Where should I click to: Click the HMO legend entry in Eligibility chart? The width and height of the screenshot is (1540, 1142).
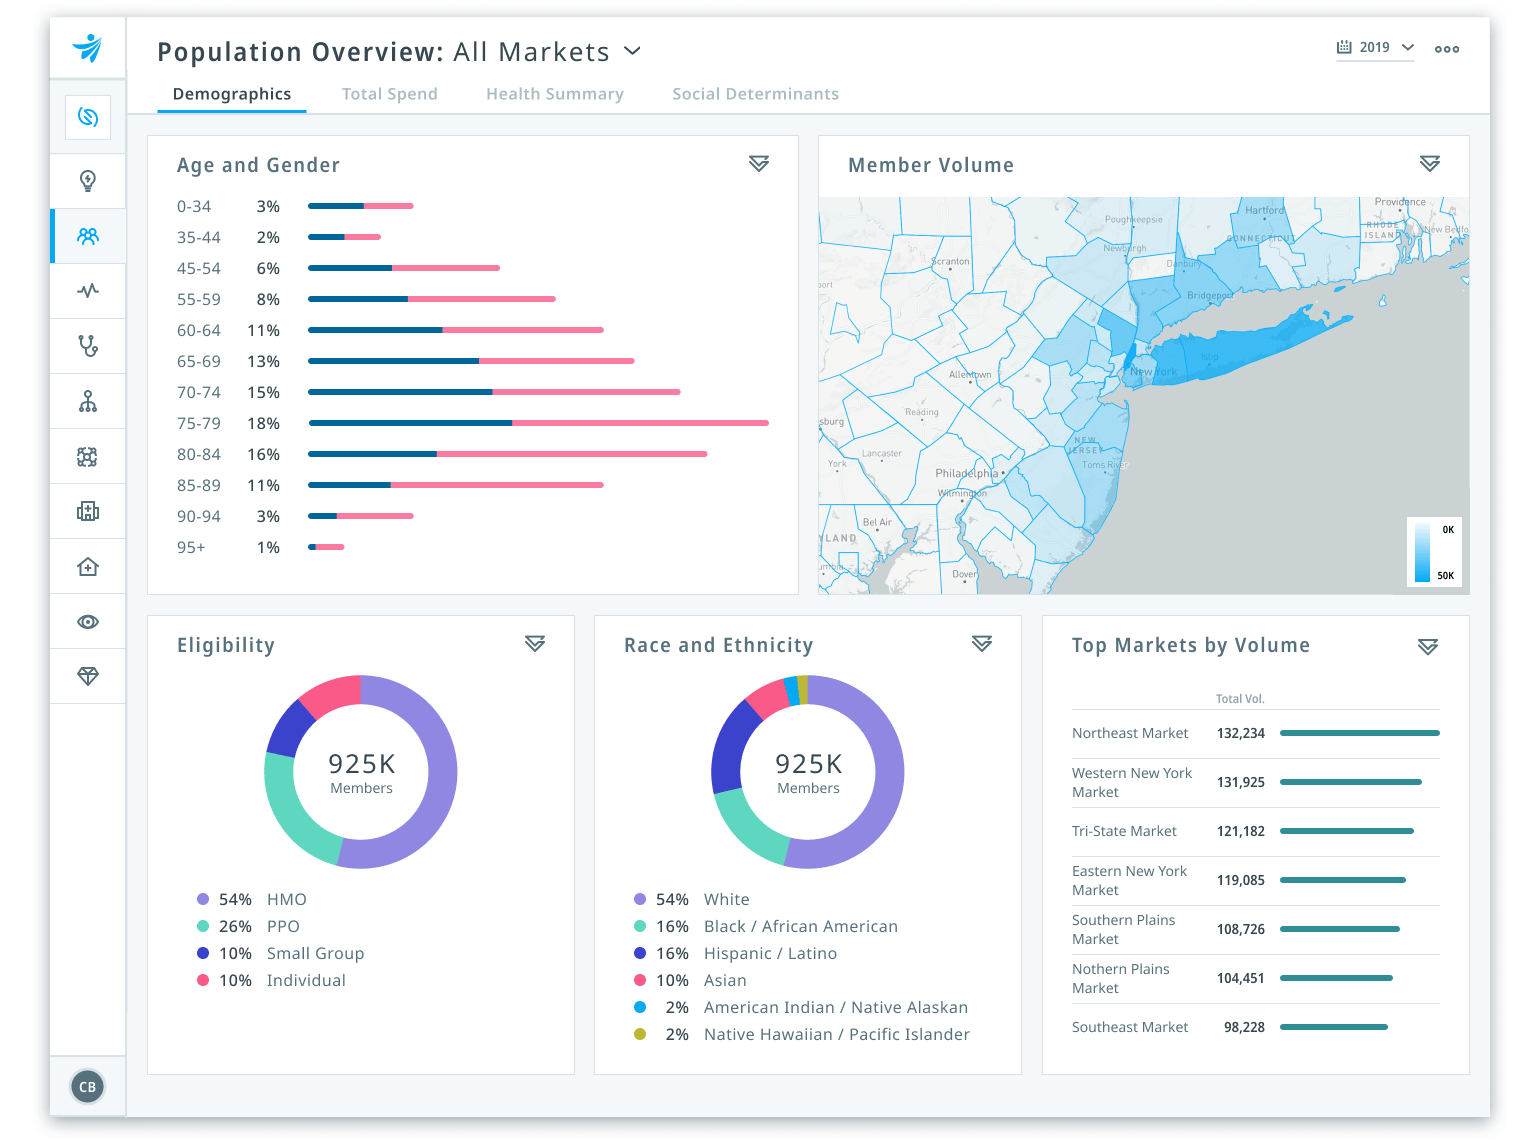tap(286, 899)
